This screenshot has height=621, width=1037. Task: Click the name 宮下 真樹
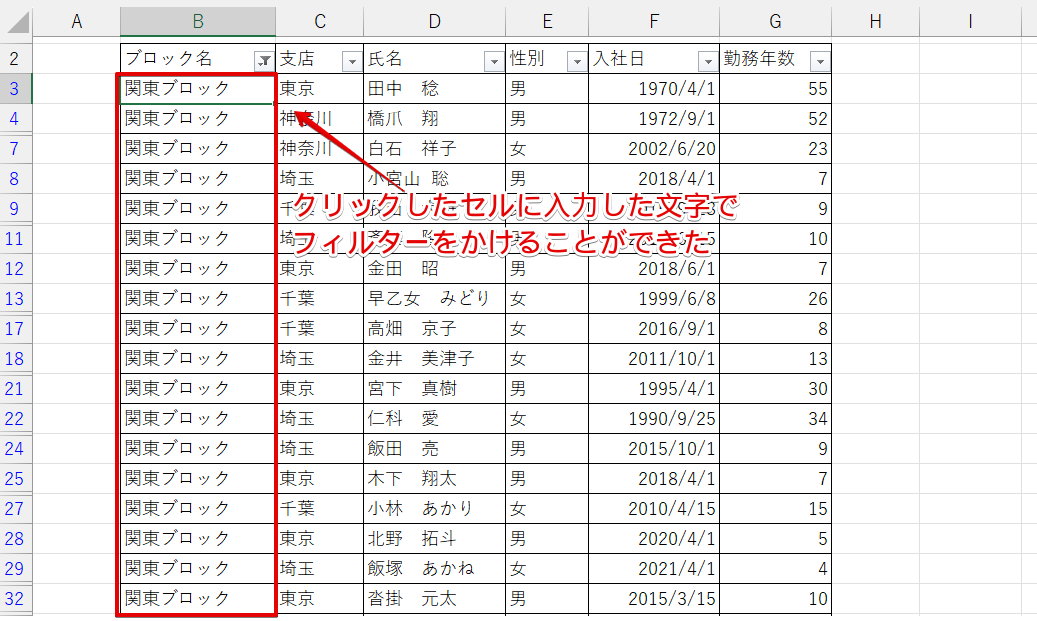pos(412,389)
